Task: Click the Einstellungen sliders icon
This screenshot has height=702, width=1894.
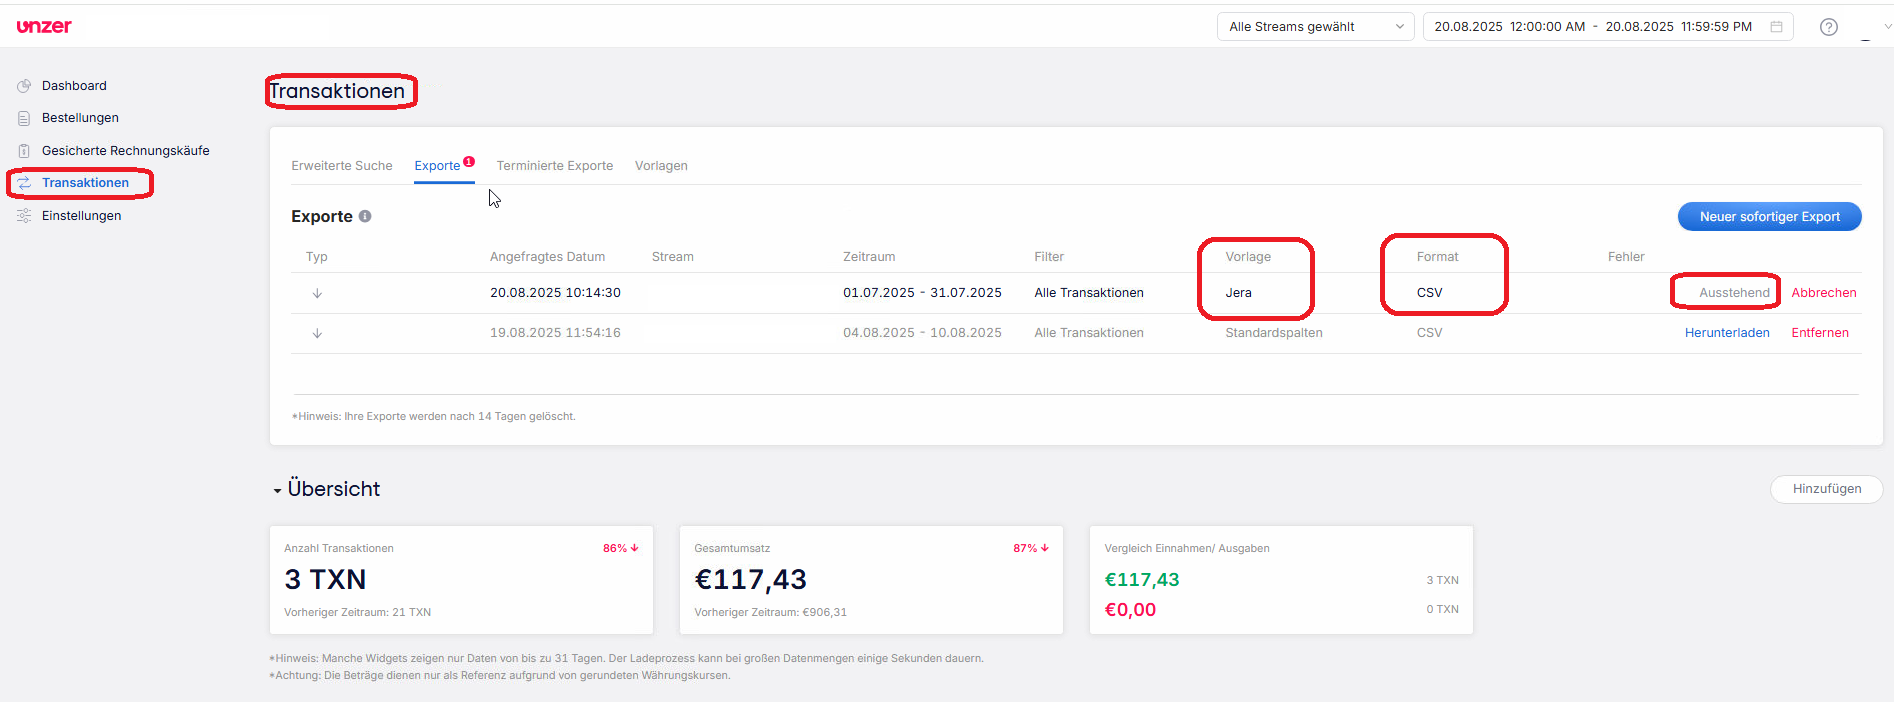Action: click(x=24, y=216)
